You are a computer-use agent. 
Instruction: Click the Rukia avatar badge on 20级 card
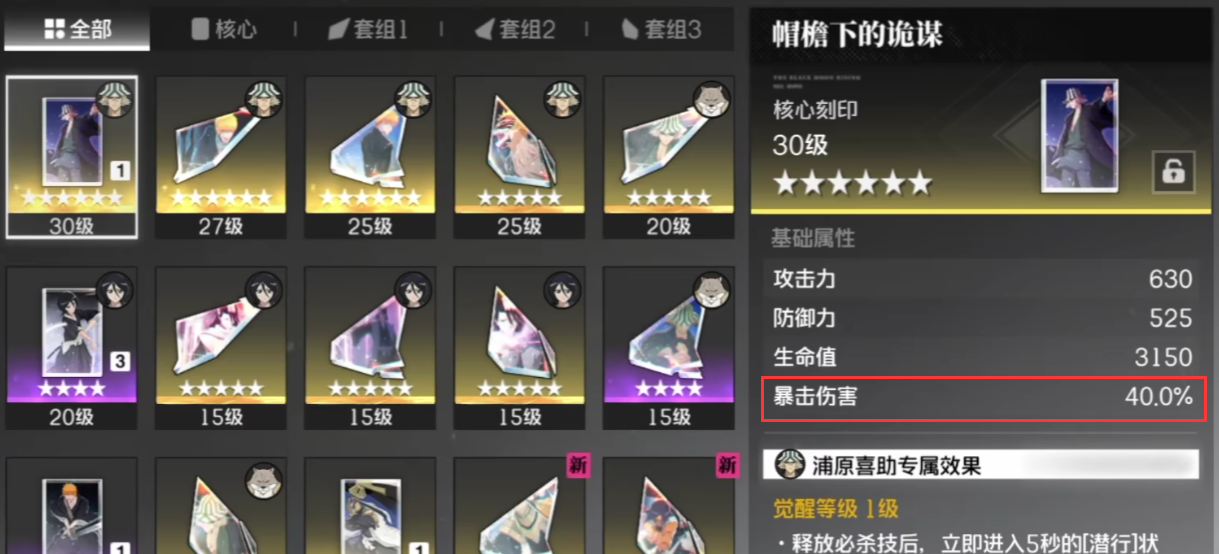point(116,289)
